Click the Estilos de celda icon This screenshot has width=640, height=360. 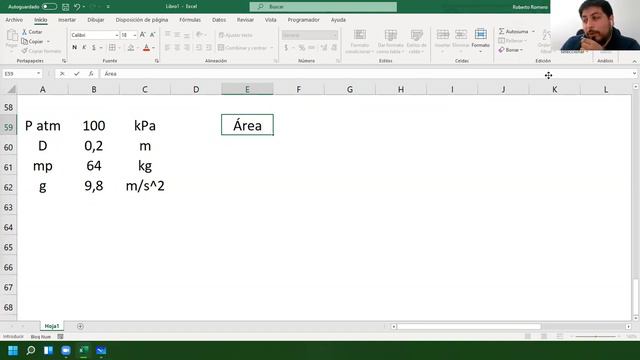click(416, 36)
